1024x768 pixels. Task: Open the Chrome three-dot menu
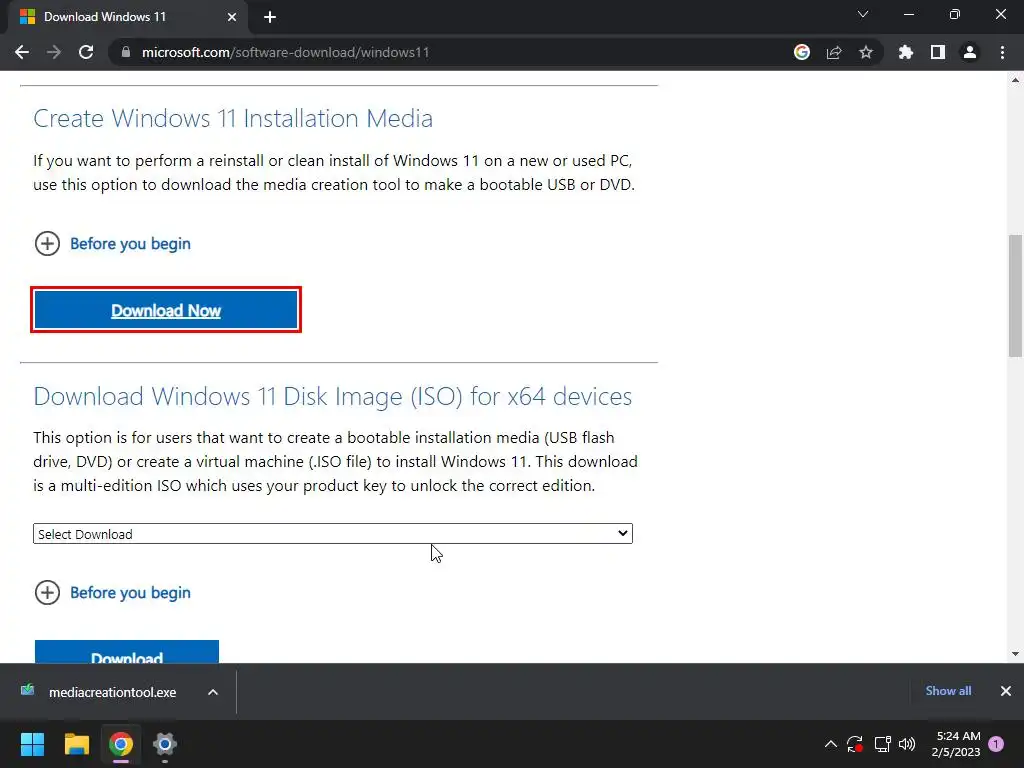click(1002, 52)
